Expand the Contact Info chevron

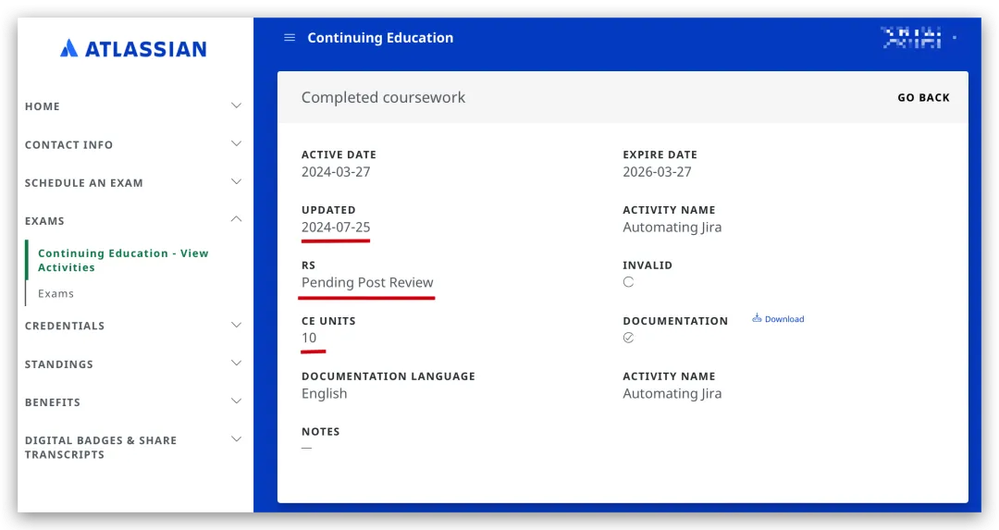tap(236, 144)
